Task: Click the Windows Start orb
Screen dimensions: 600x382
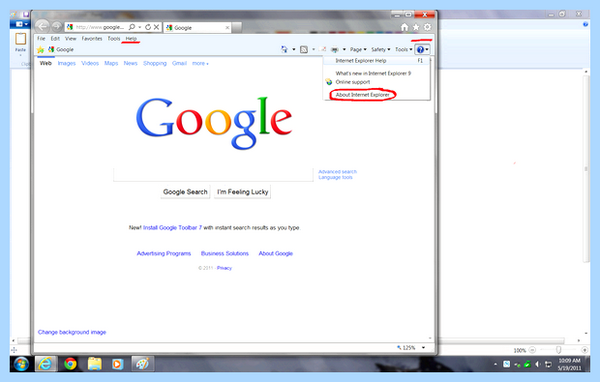Action: (21, 364)
